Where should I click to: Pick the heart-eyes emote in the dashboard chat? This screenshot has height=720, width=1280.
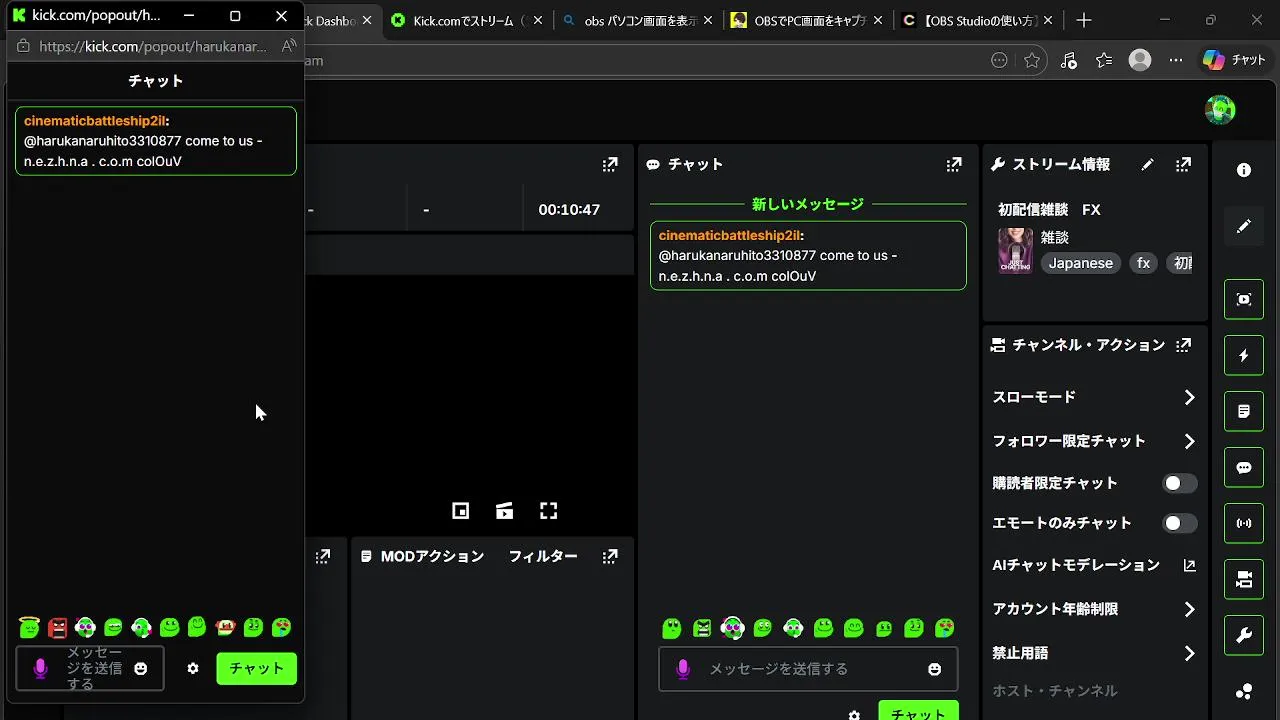click(944, 628)
